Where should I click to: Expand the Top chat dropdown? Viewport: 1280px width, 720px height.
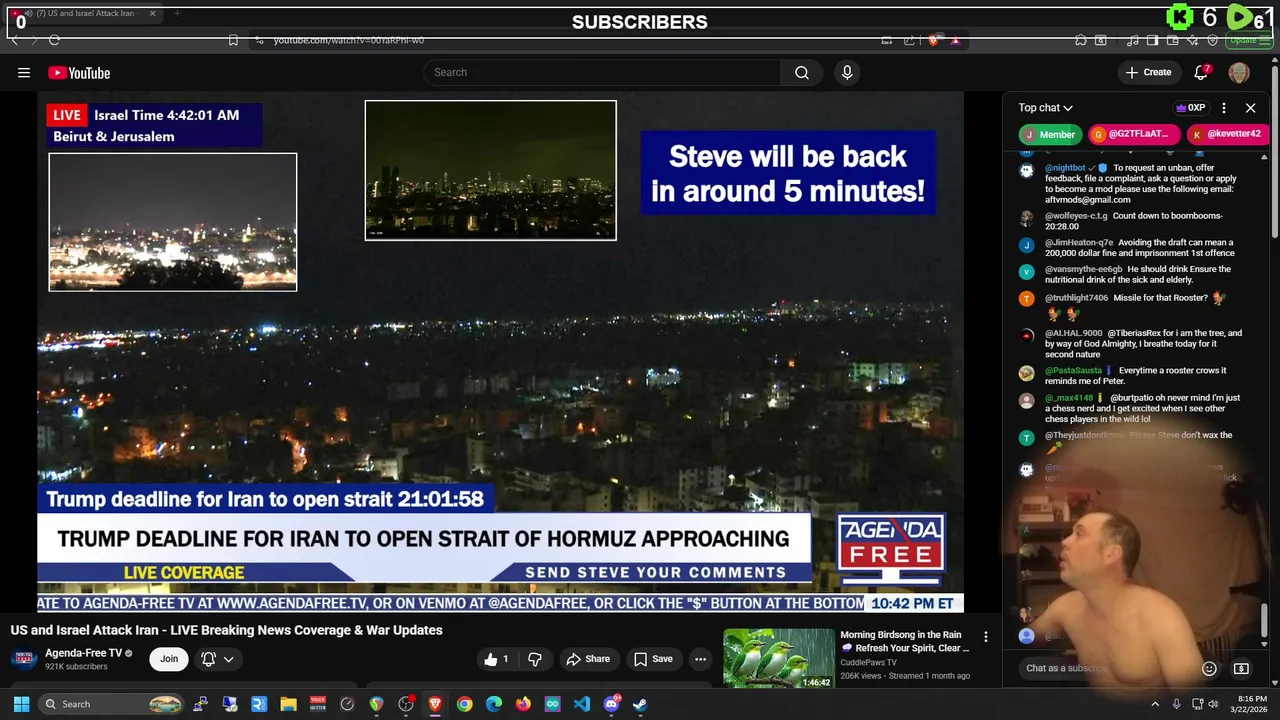point(1045,108)
